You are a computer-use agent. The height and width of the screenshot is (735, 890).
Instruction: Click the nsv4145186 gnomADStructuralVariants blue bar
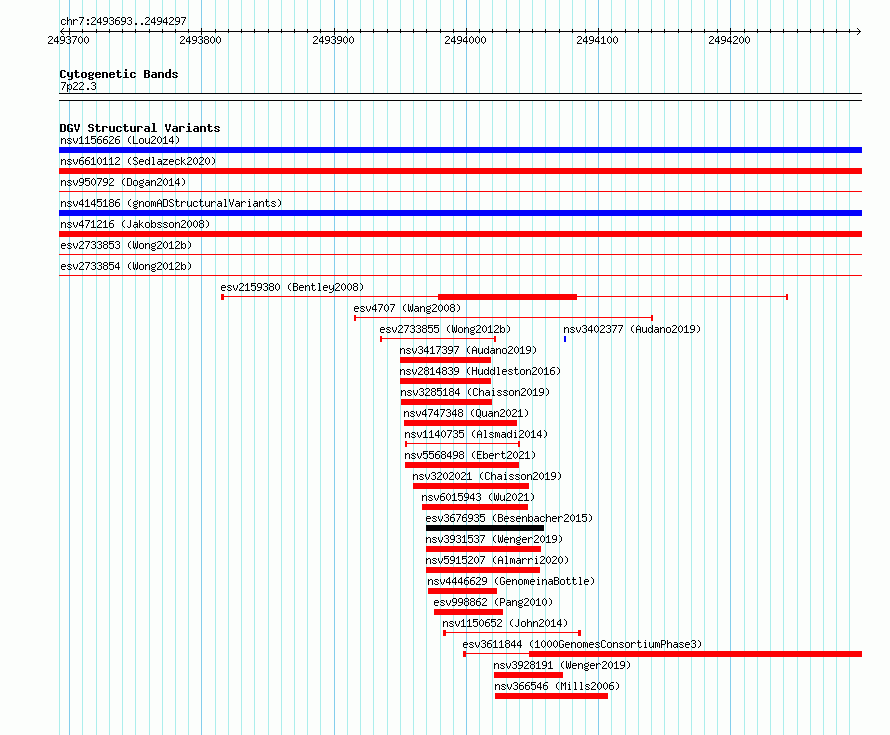click(x=460, y=213)
